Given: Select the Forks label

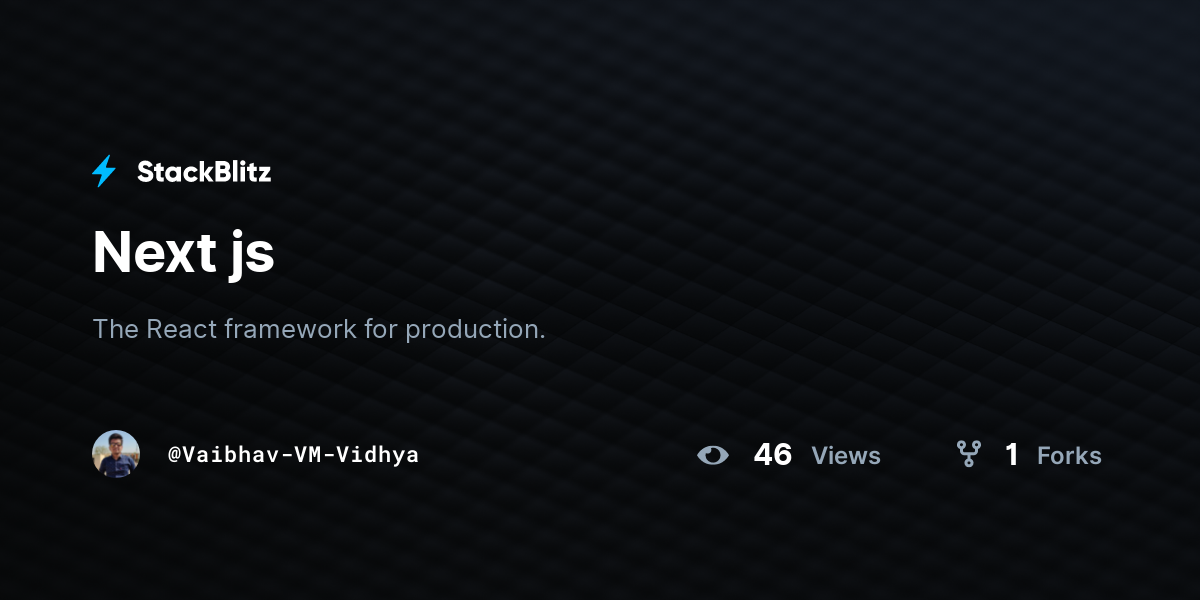Looking at the screenshot, I should (1069, 456).
